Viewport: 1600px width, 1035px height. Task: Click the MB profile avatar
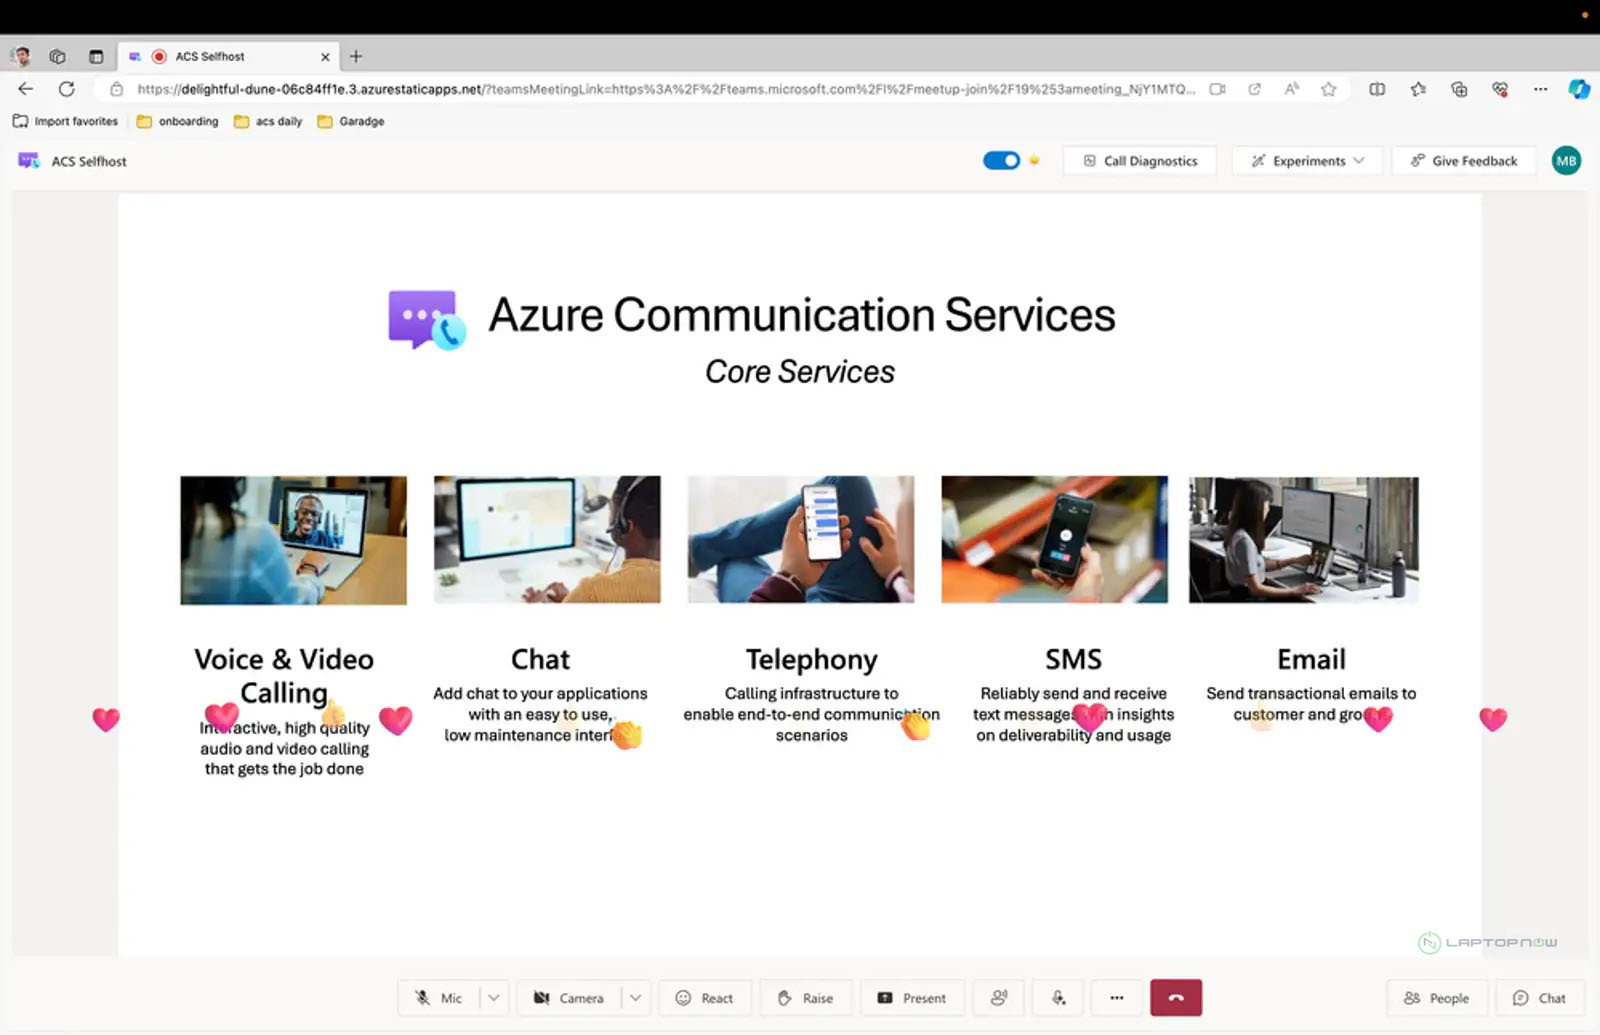point(1565,161)
